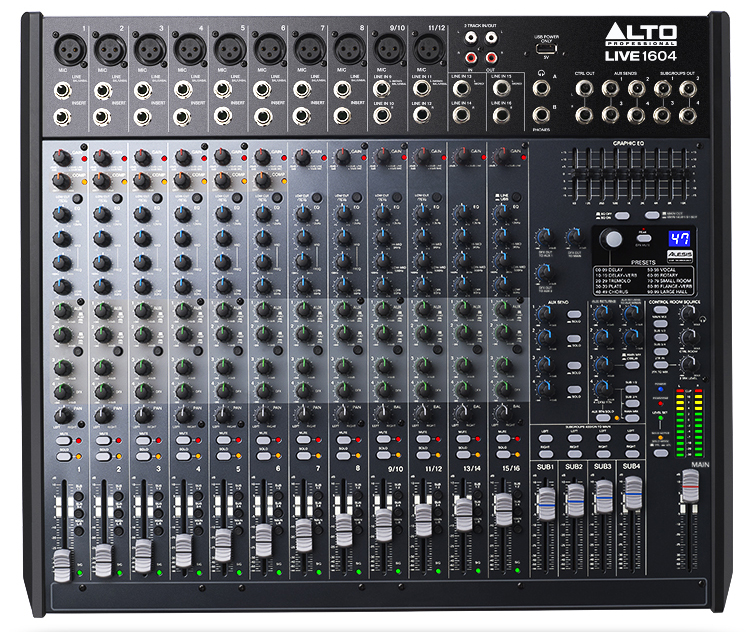Click the channel 1 XLR mic input
The image size is (746, 632).
click(x=70, y=49)
